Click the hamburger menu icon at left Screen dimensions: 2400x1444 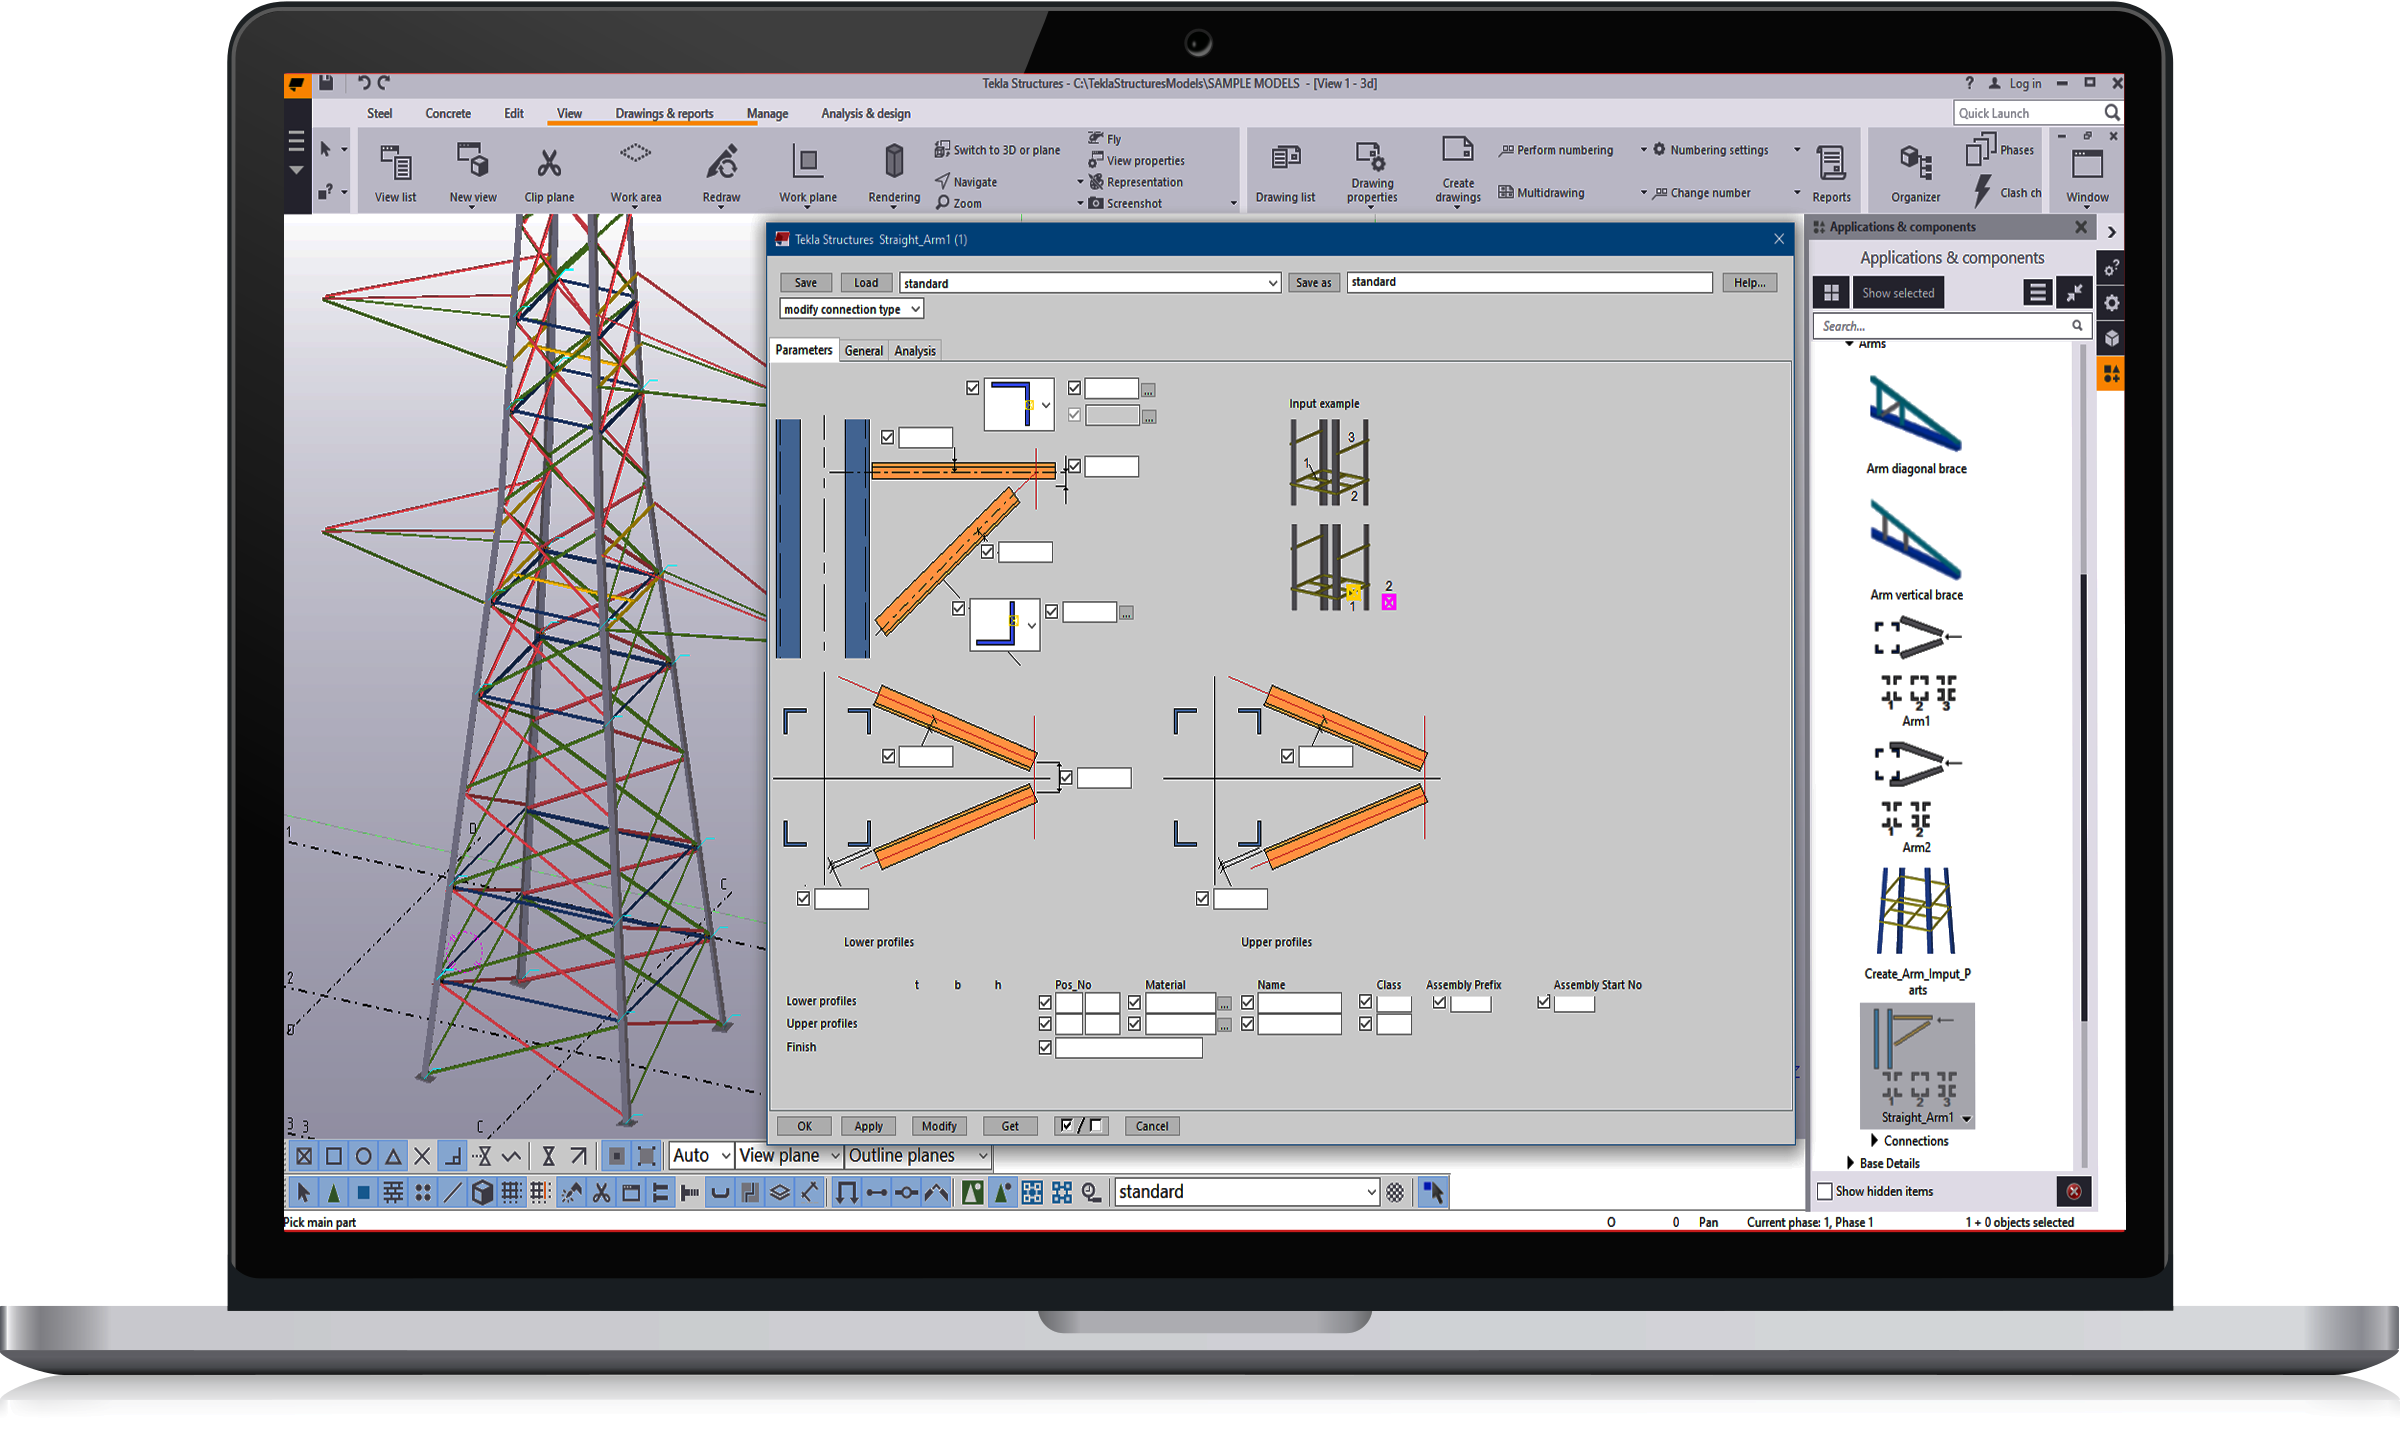[296, 140]
